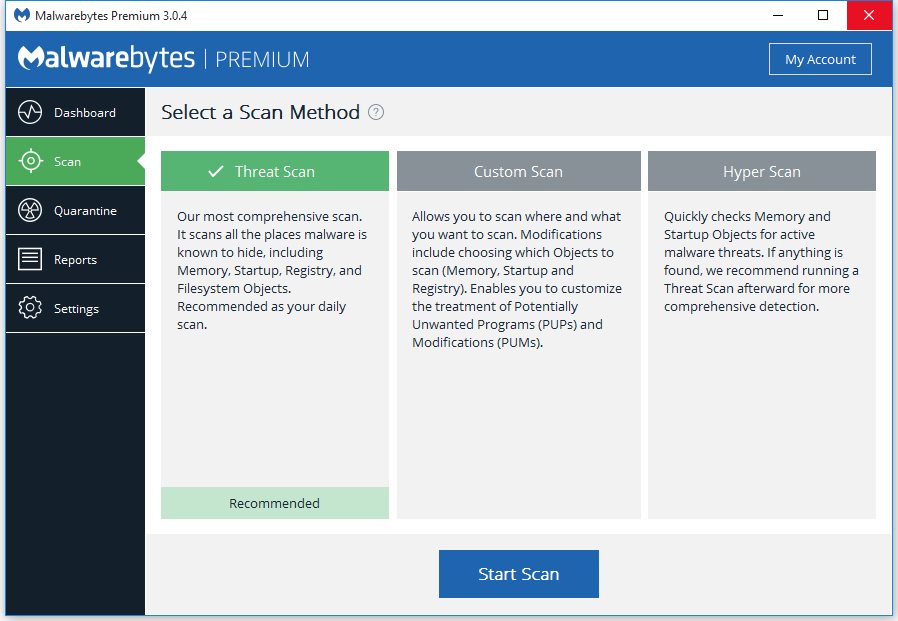
Task: Open My Account
Action: coord(820,59)
